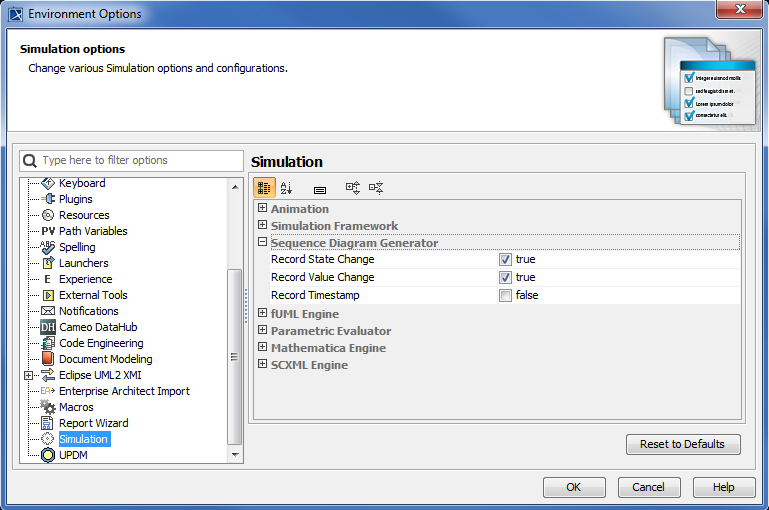Click the Macros gears icon
Screen dimensions: 769x510
48,407
